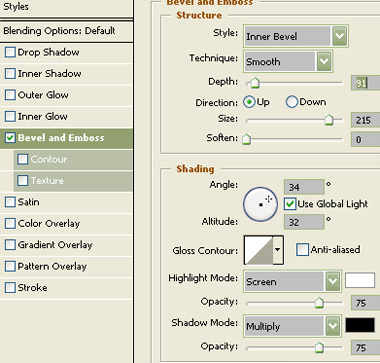Uncheck Use Global Light
The width and height of the screenshot is (380, 363).
click(x=290, y=204)
